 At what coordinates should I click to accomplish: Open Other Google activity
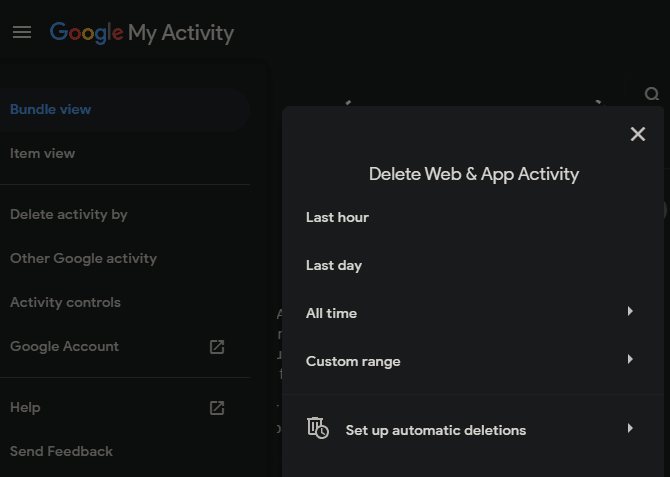click(83, 259)
